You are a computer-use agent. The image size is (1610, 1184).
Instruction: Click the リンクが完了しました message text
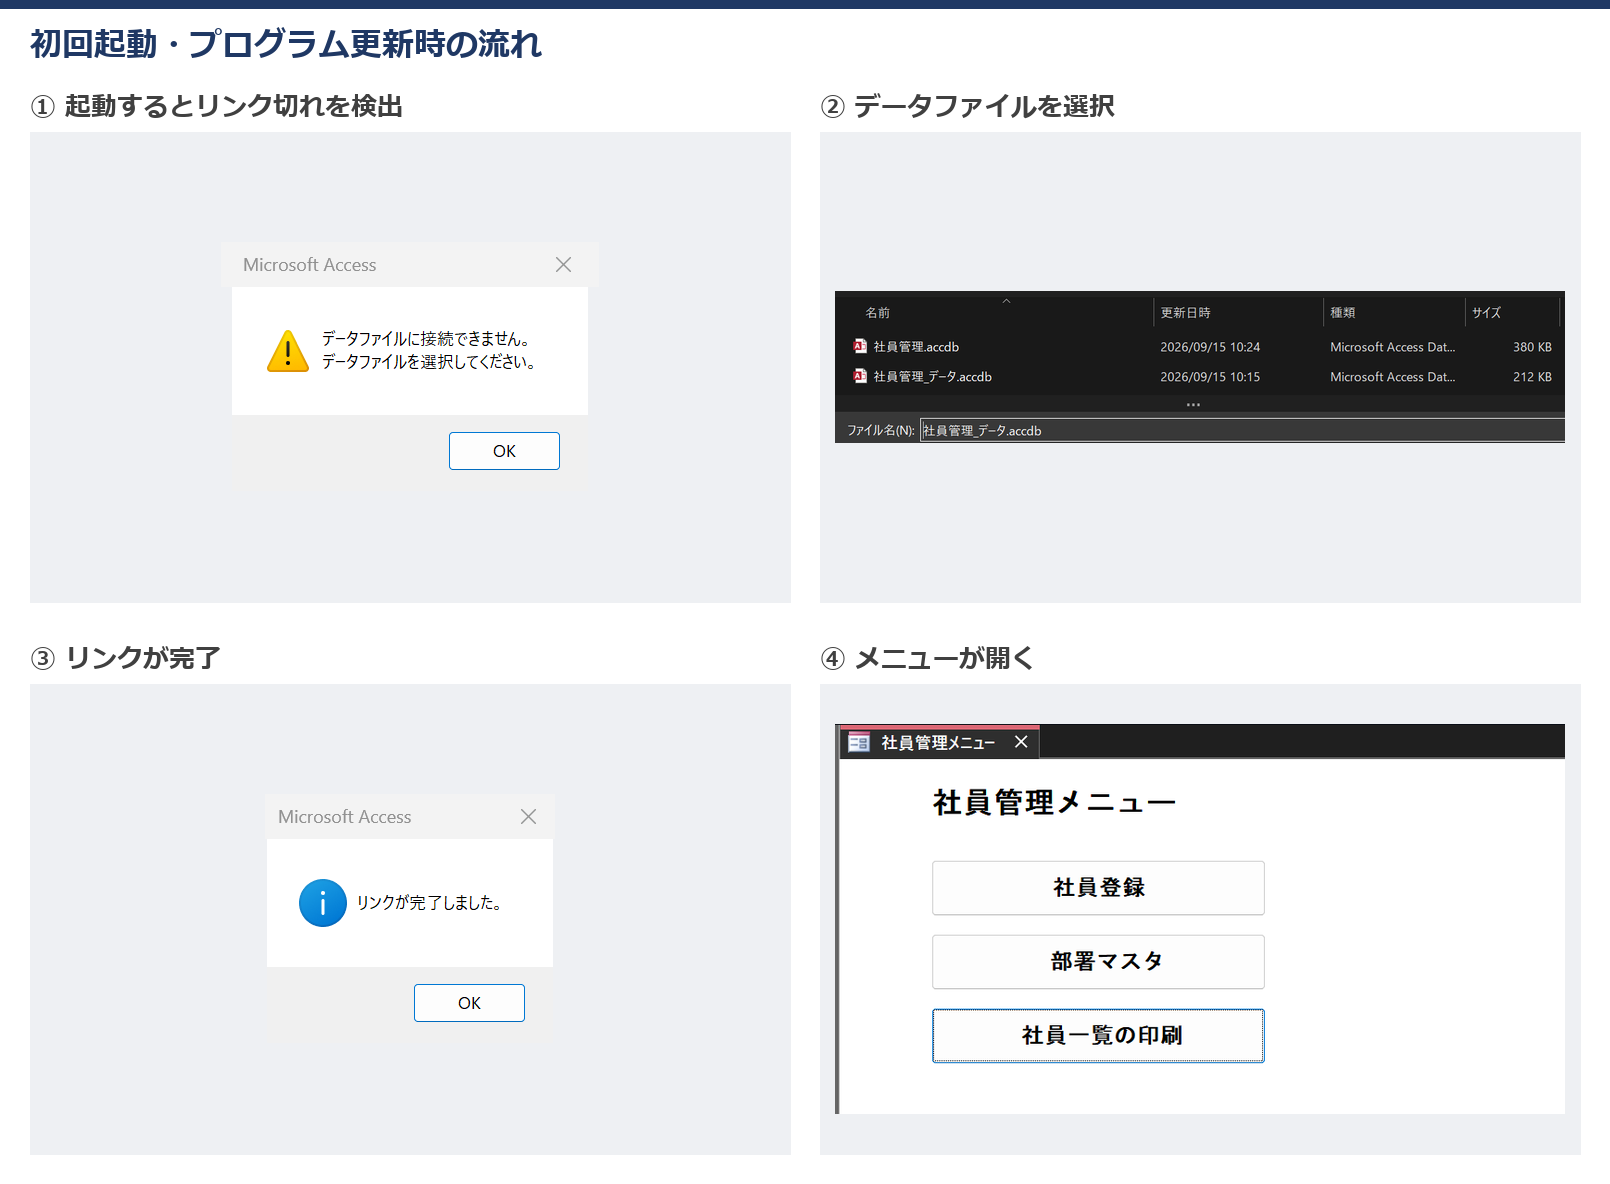tap(429, 903)
